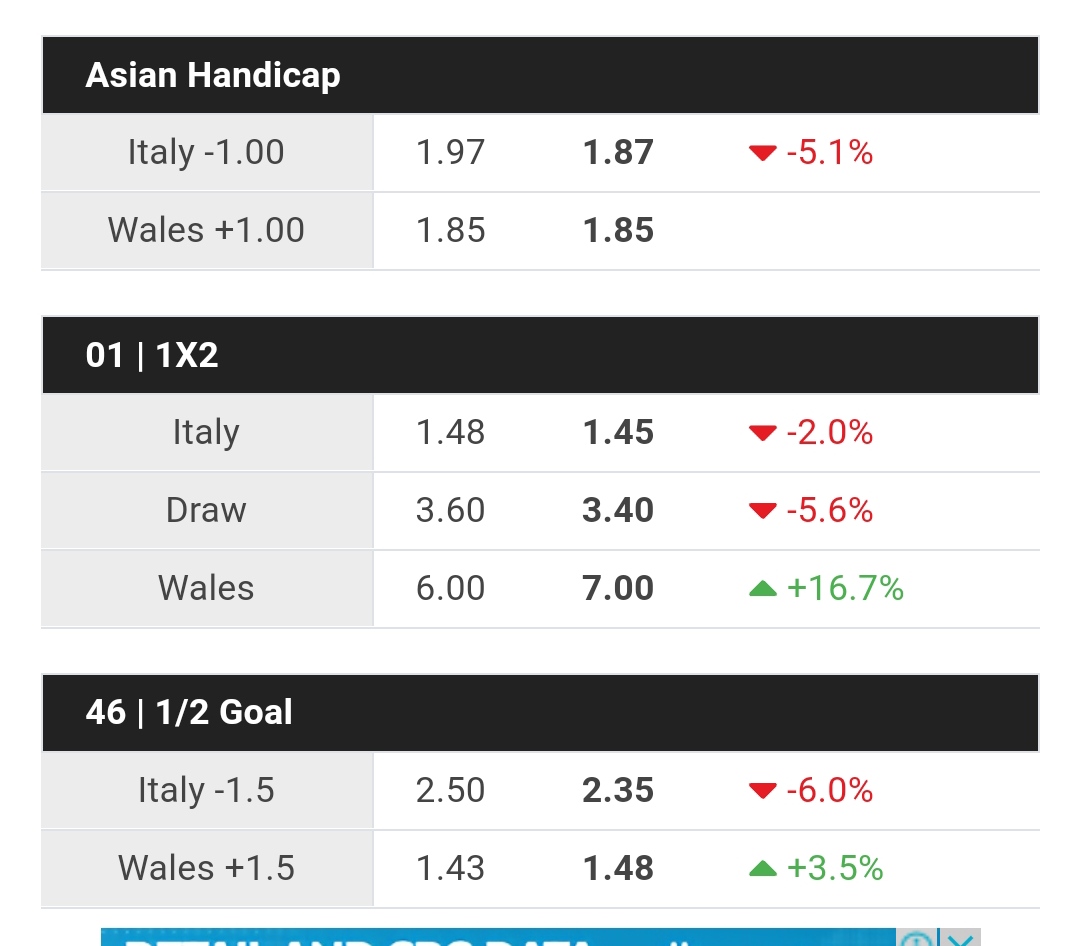Click opening odds 1.97 for Italy -1.00
The image size is (1080, 946).
pyautogui.click(x=450, y=152)
